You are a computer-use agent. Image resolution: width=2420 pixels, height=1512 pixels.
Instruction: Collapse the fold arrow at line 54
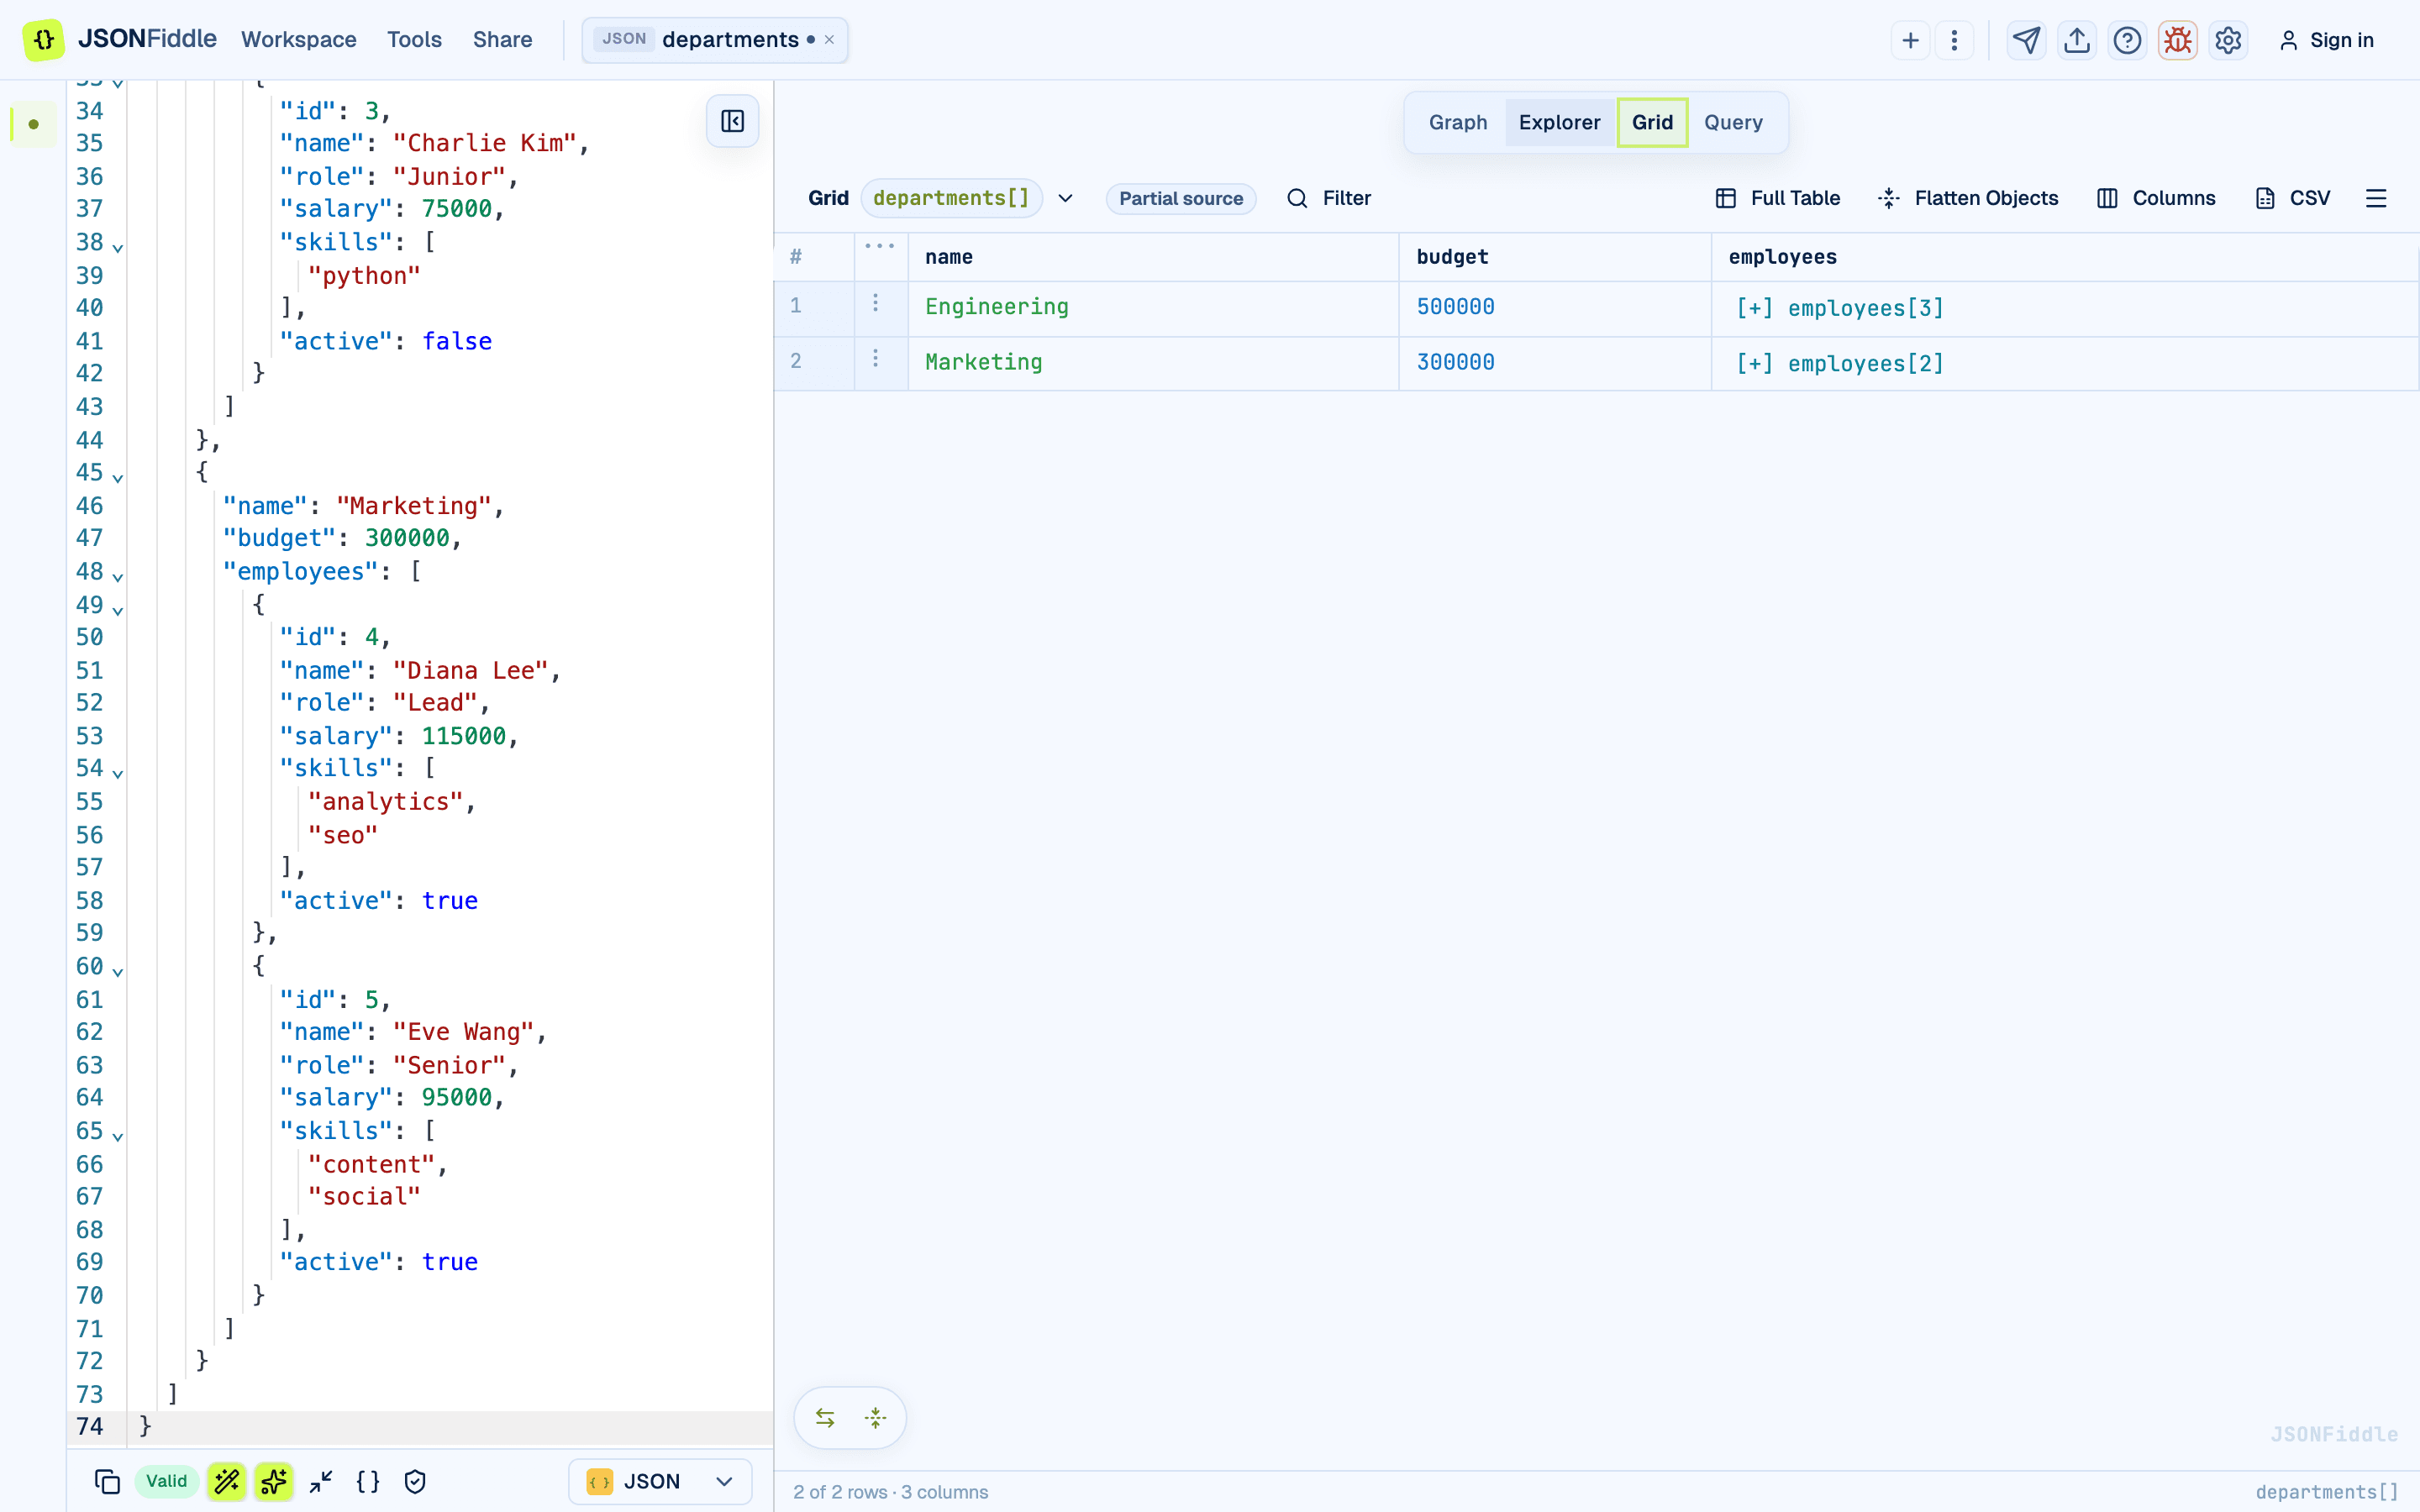[x=118, y=774]
